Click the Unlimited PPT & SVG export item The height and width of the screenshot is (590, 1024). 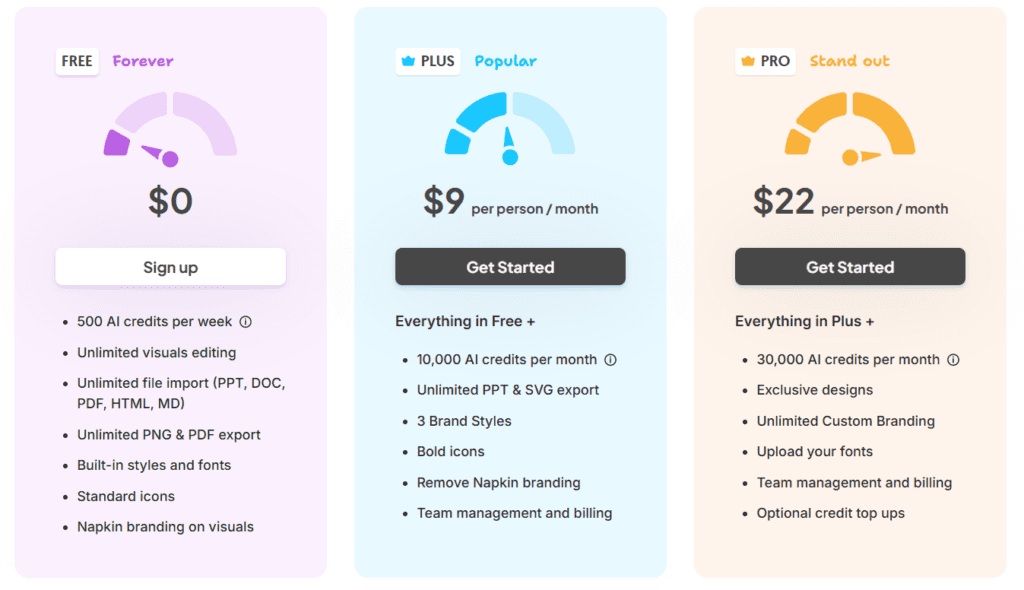[x=507, y=390]
